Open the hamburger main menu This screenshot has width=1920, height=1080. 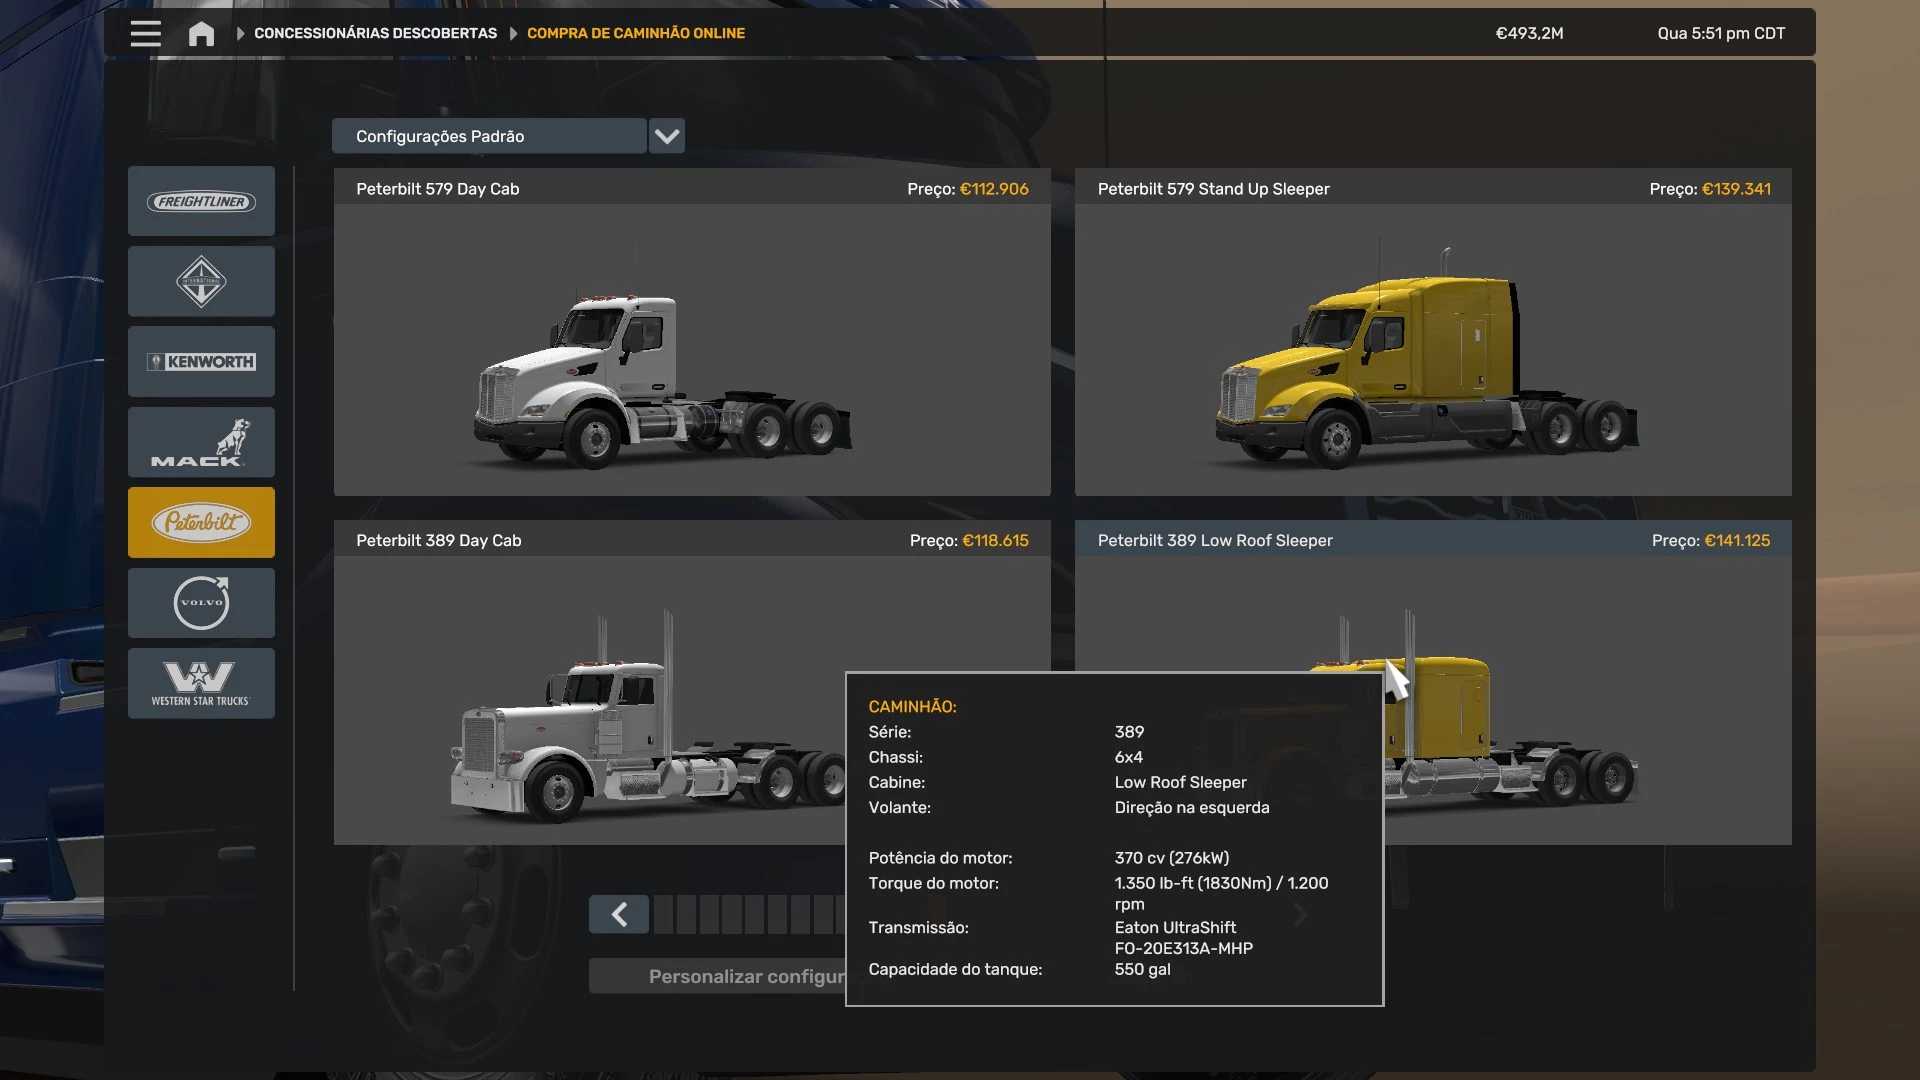coord(145,34)
